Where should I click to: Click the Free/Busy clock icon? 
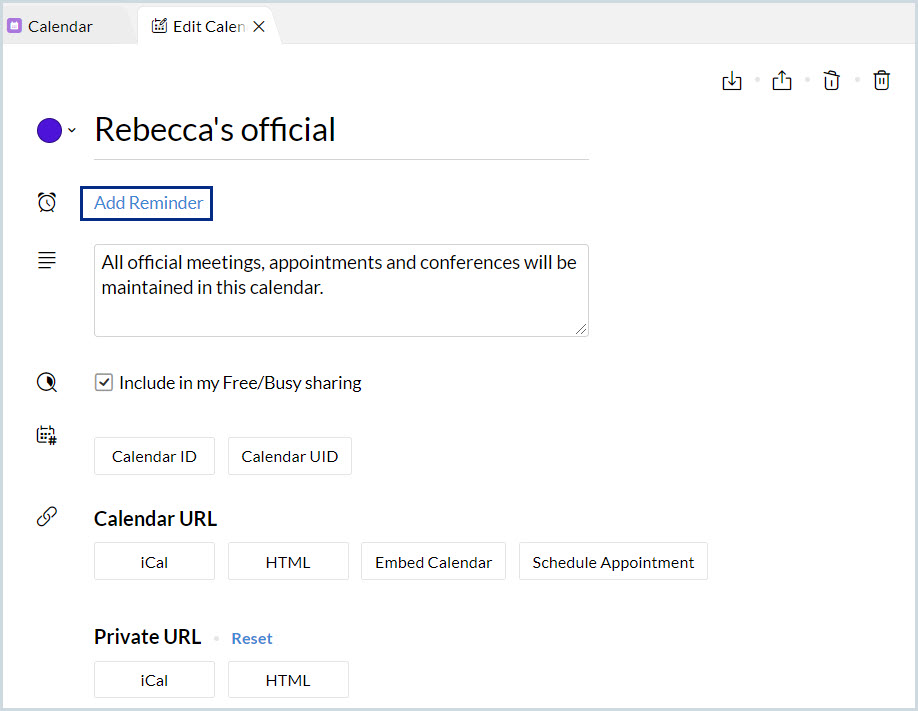[x=47, y=381]
